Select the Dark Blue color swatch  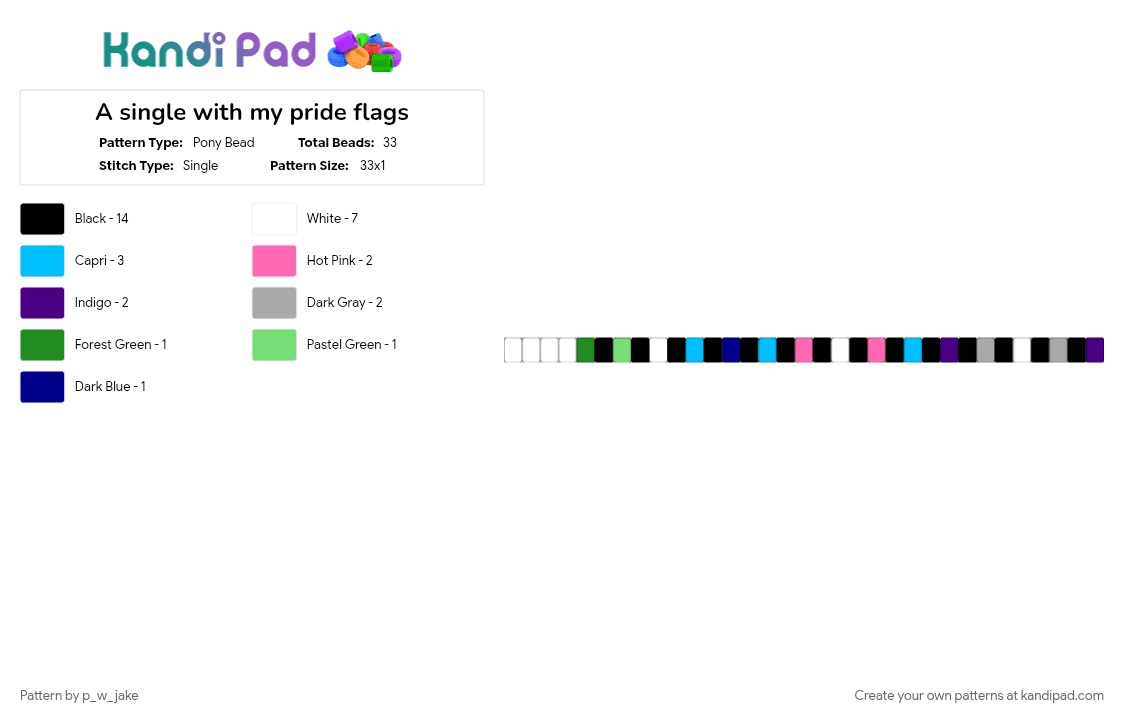pos(42,387)
